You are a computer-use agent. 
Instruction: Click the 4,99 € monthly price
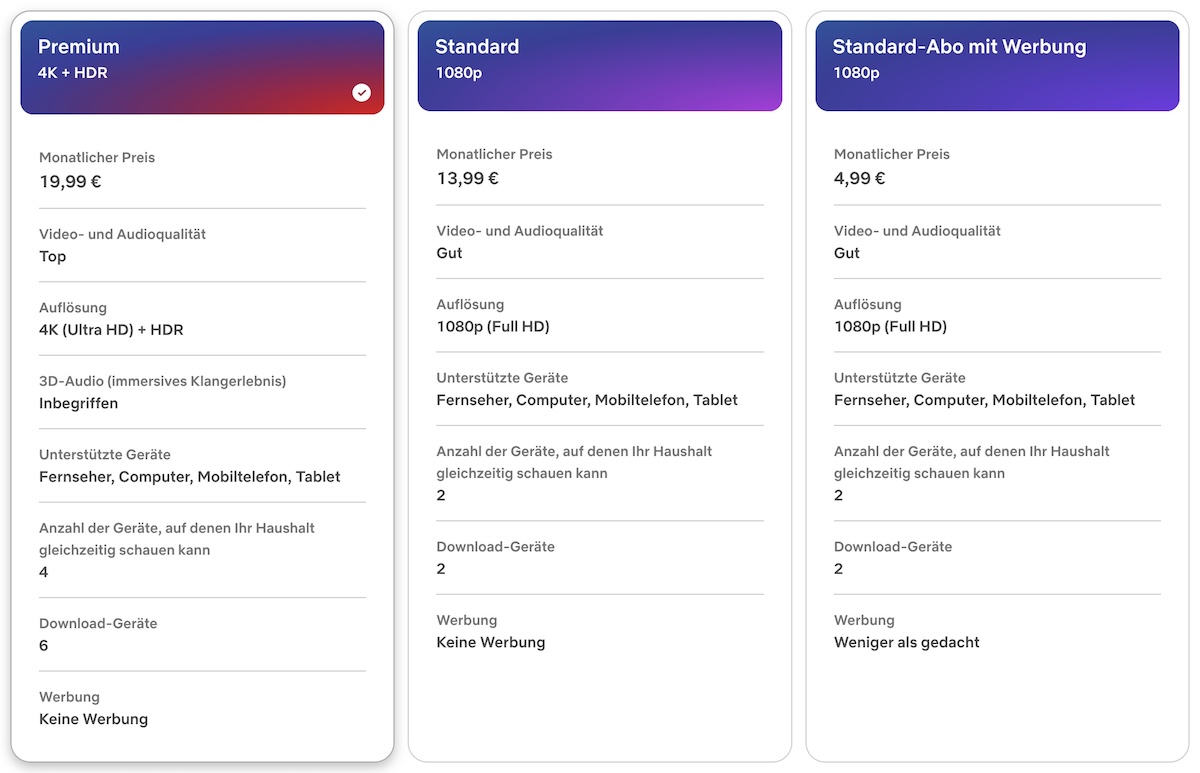pos(860,178)
